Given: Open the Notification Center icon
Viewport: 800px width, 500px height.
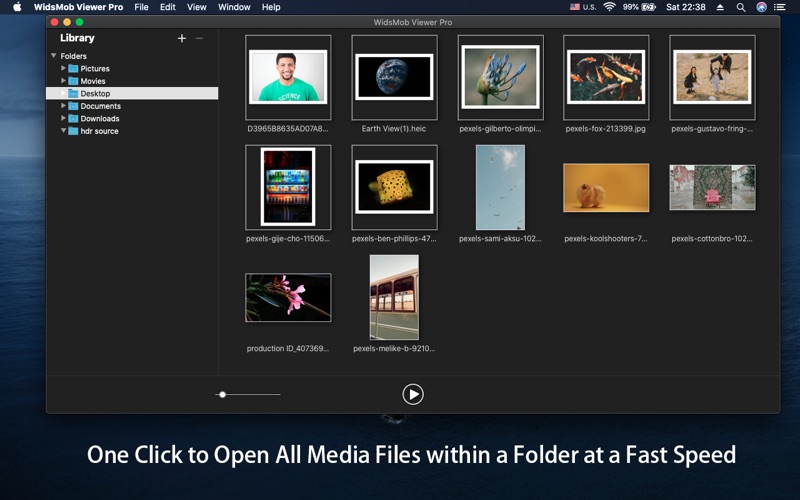Looking at the screenshot, I should [780, 7].
